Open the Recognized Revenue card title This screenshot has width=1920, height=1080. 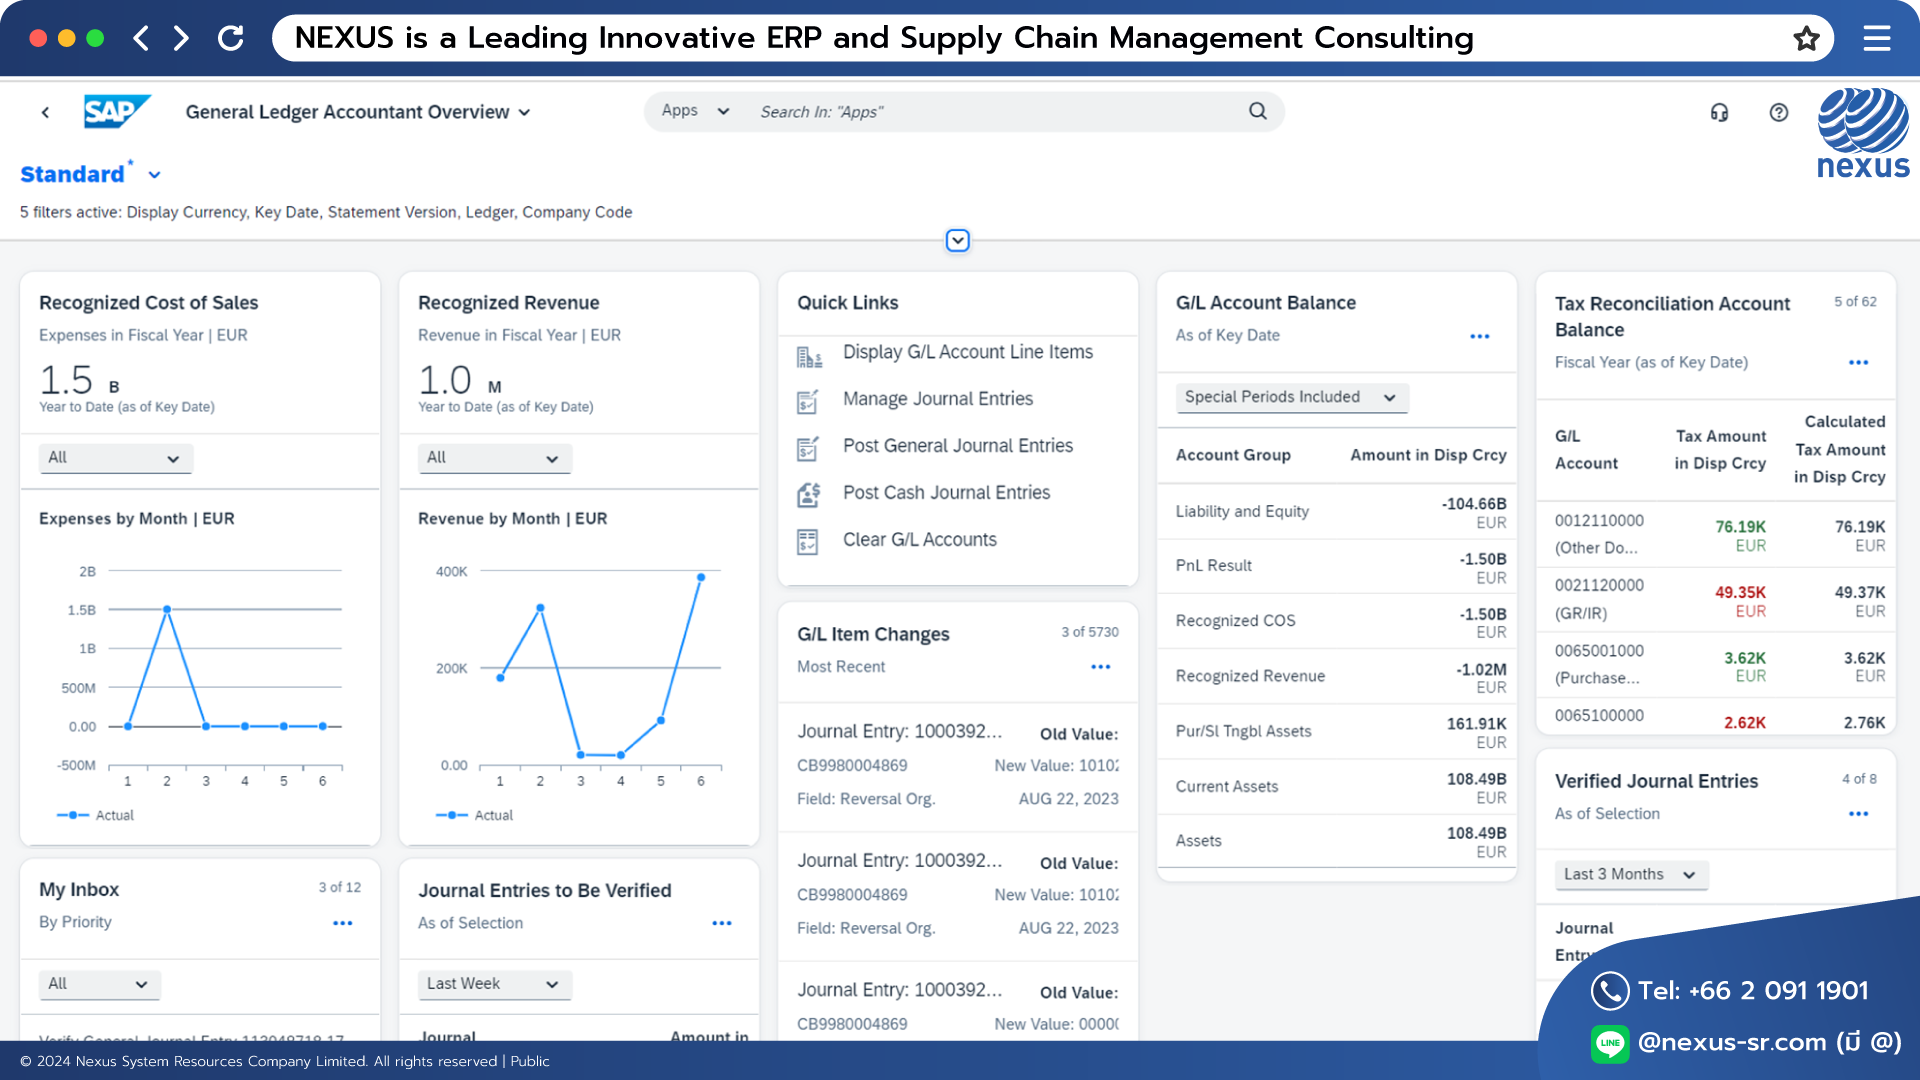509,303
